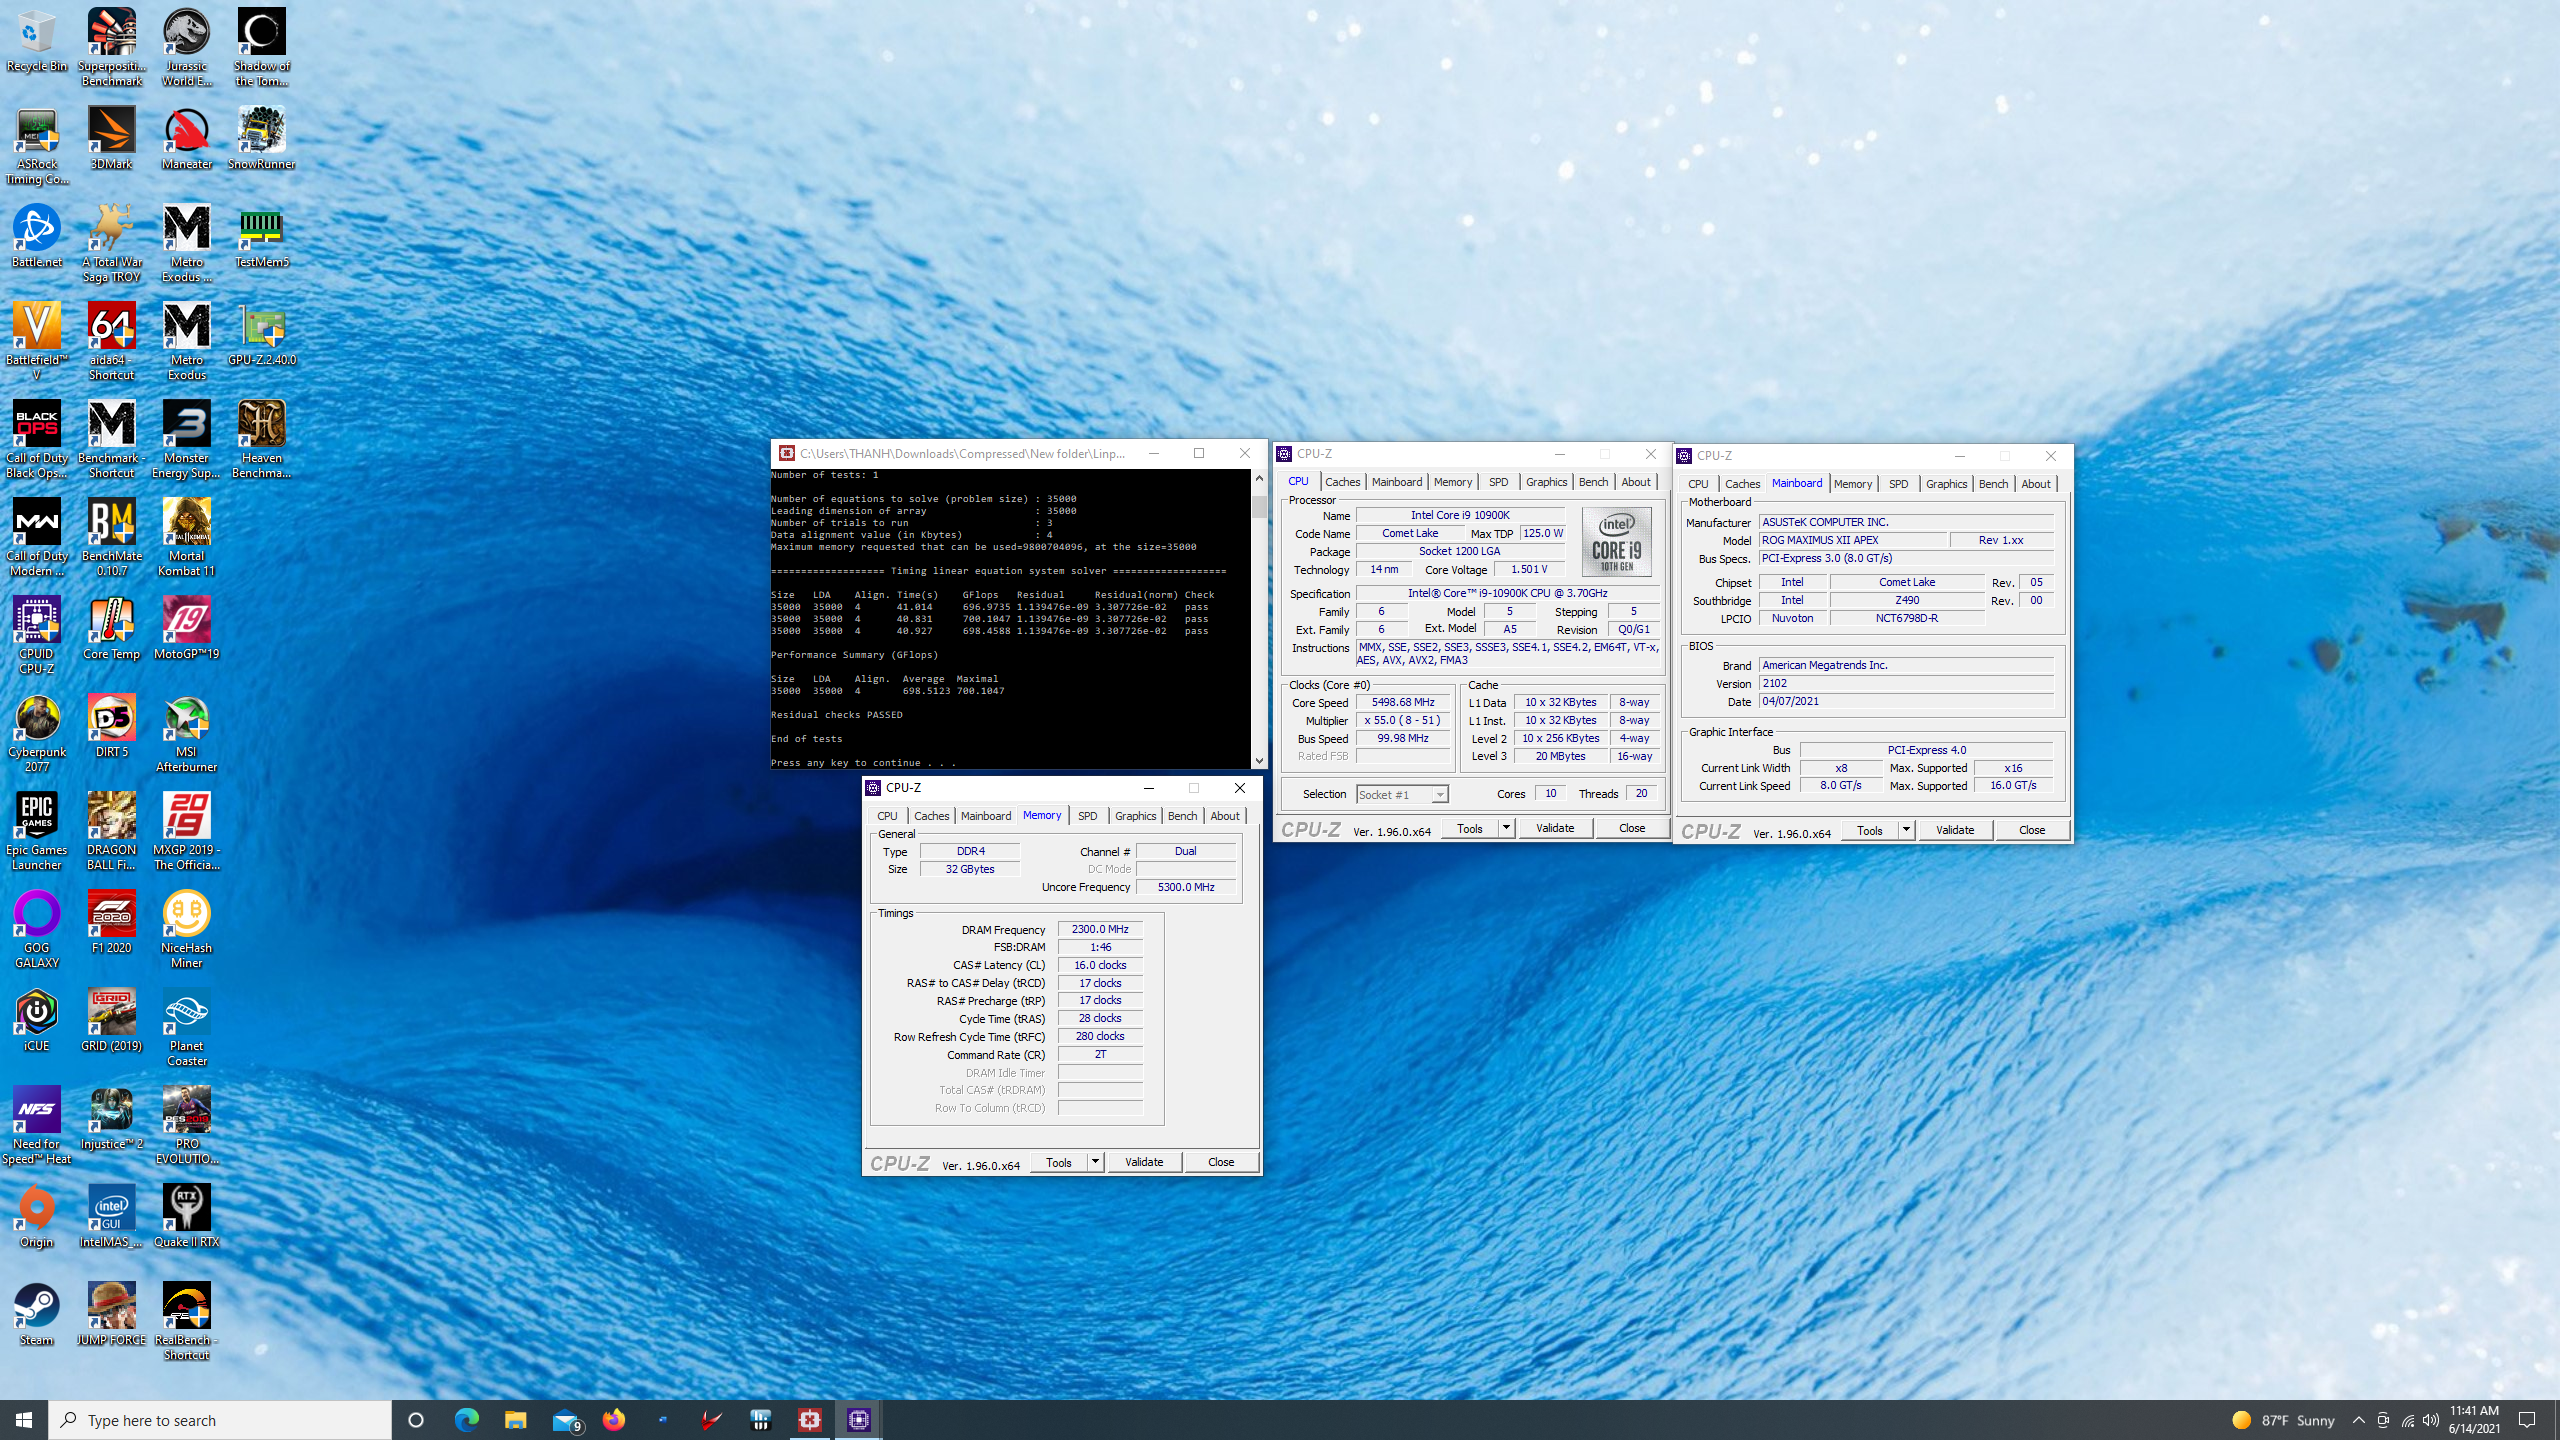Expand Tools arrow in the CPU-Z Memory window
The width and height of the screenshot is (2560, 1440).
[1095, 1162]
